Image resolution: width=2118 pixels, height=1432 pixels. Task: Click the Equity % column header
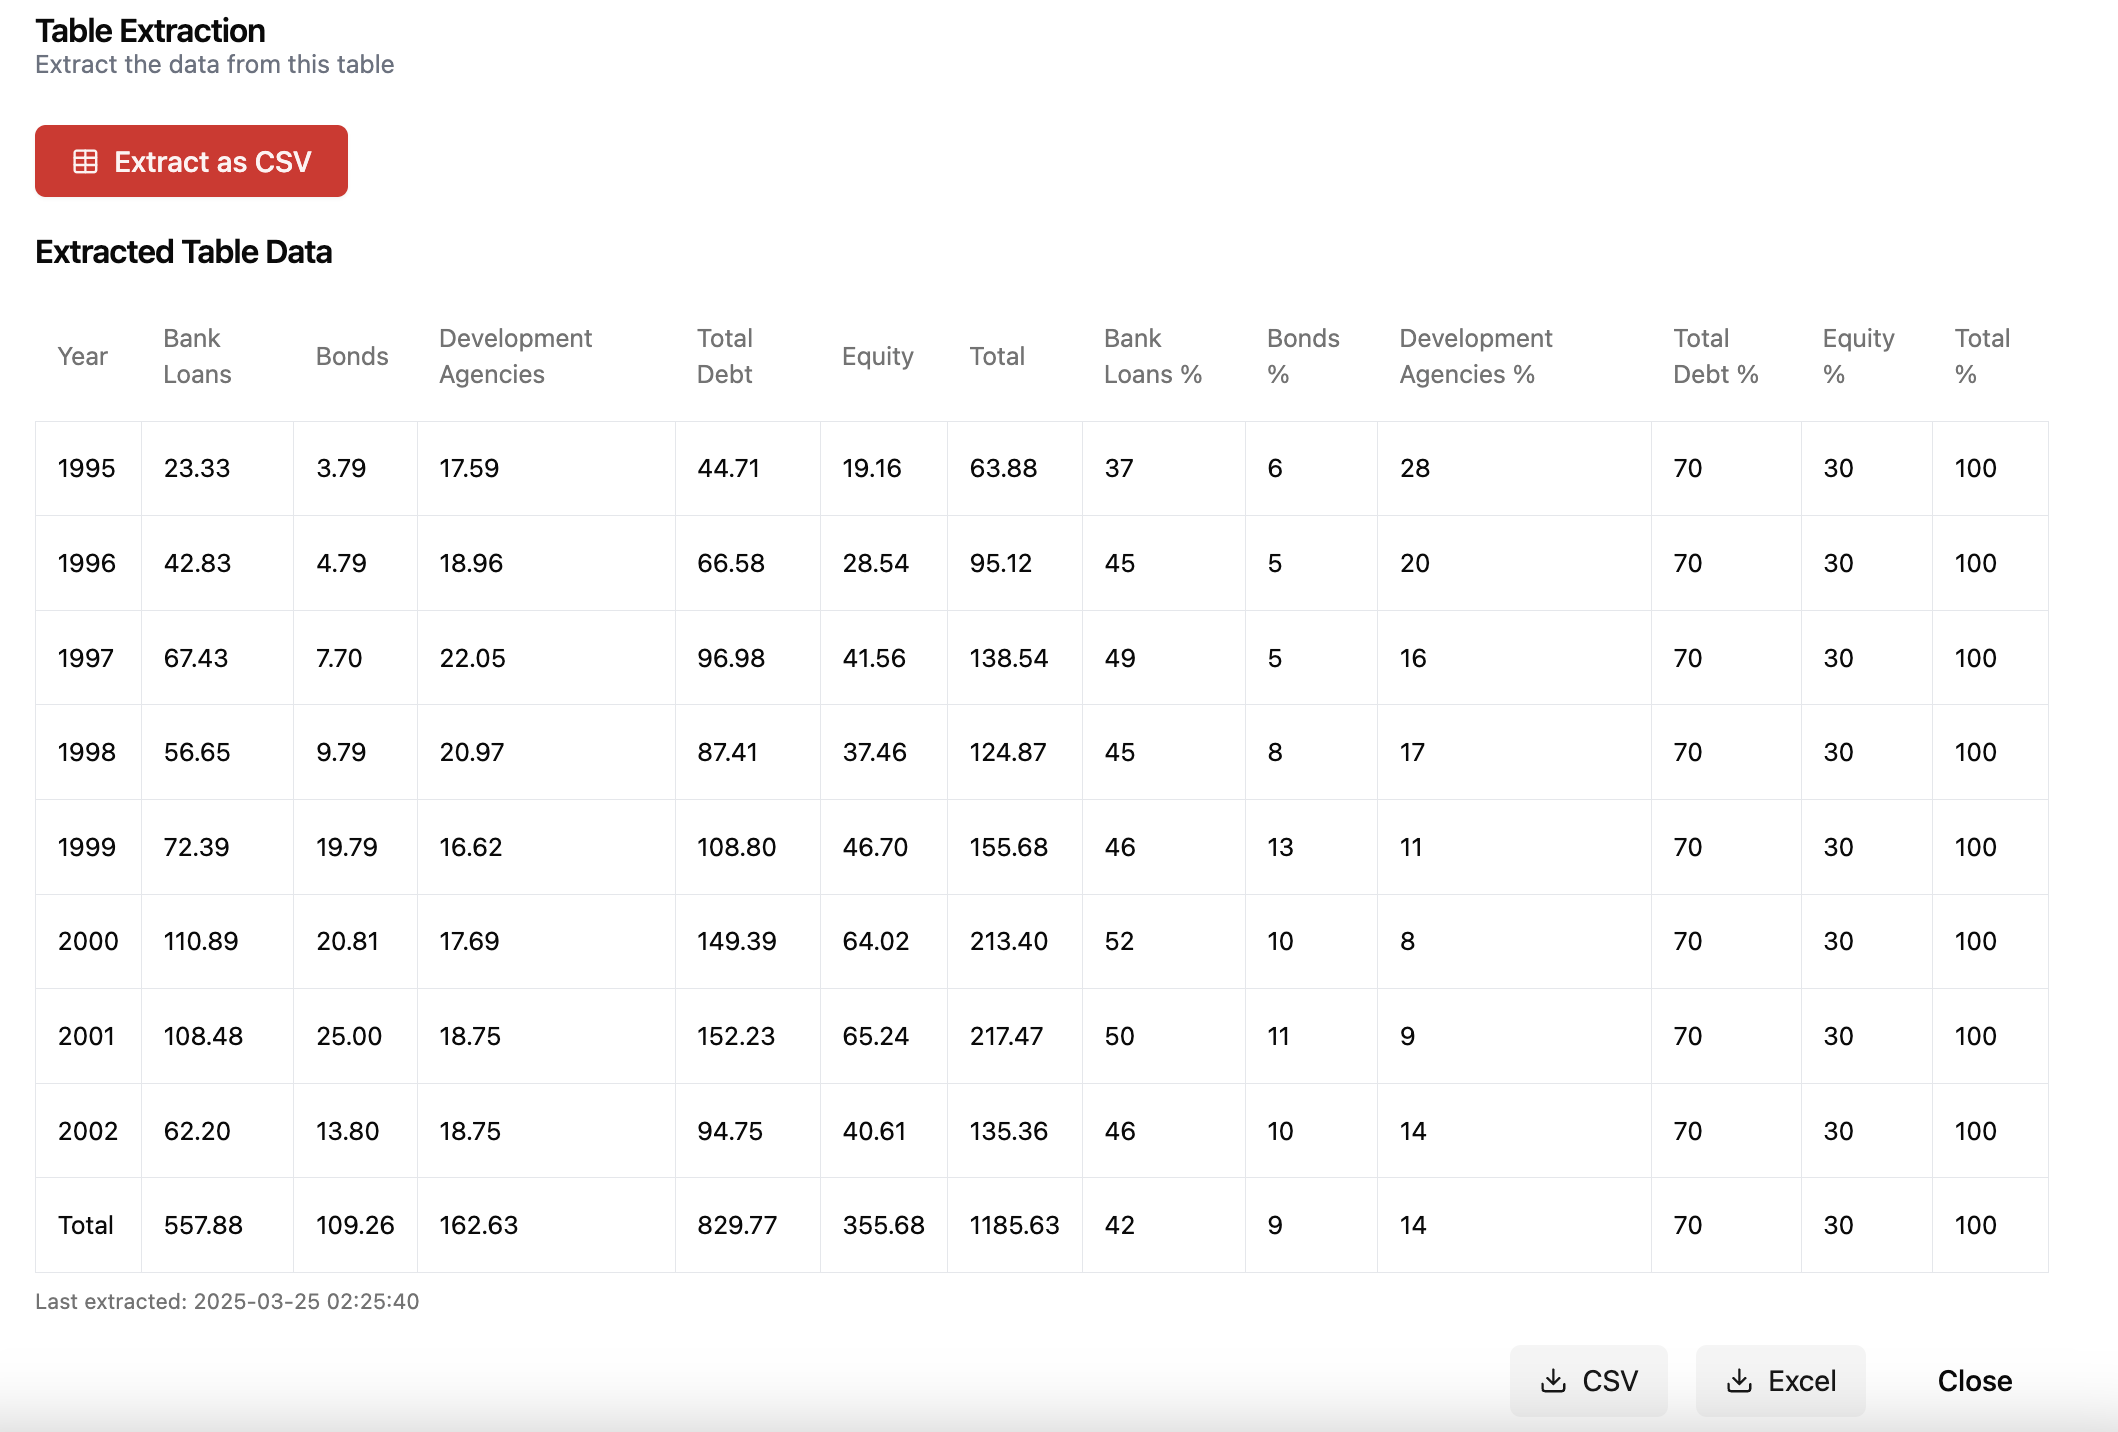click(x=1858, y=356)
